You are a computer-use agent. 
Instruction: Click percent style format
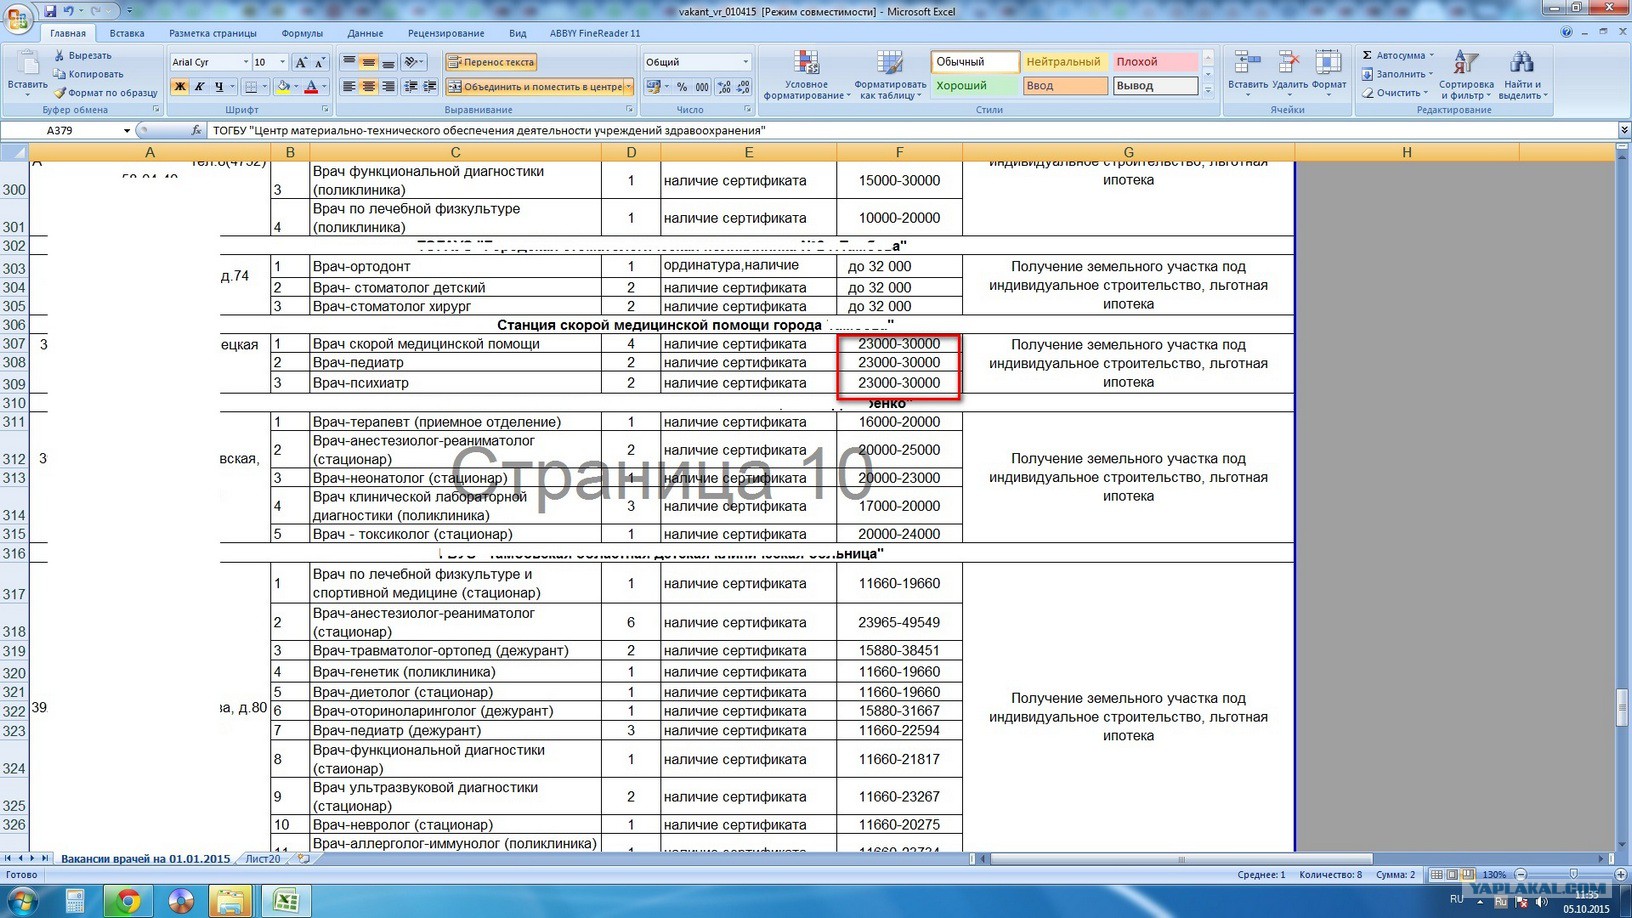[x=682, y=87]
